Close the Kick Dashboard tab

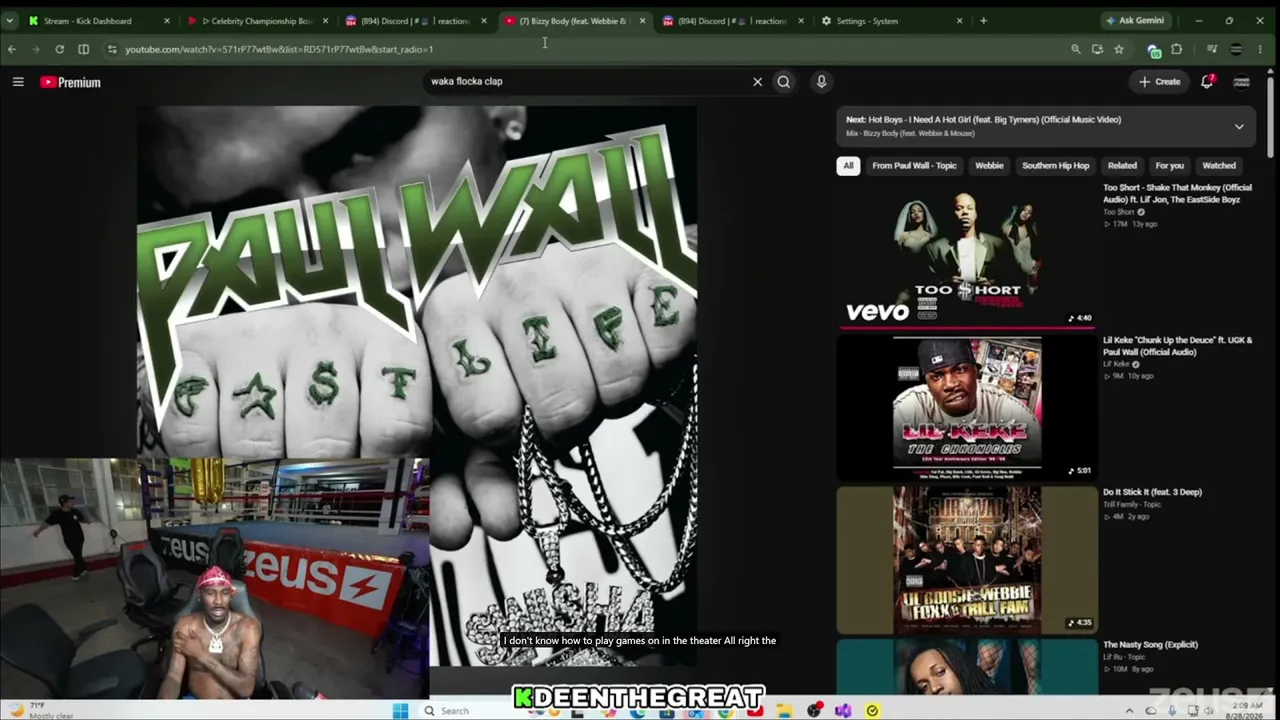point(167,21)
